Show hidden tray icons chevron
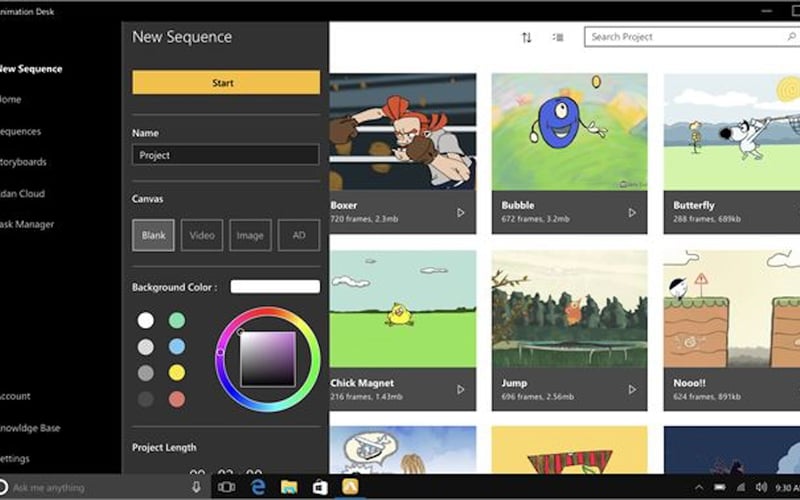 (698, 488)
